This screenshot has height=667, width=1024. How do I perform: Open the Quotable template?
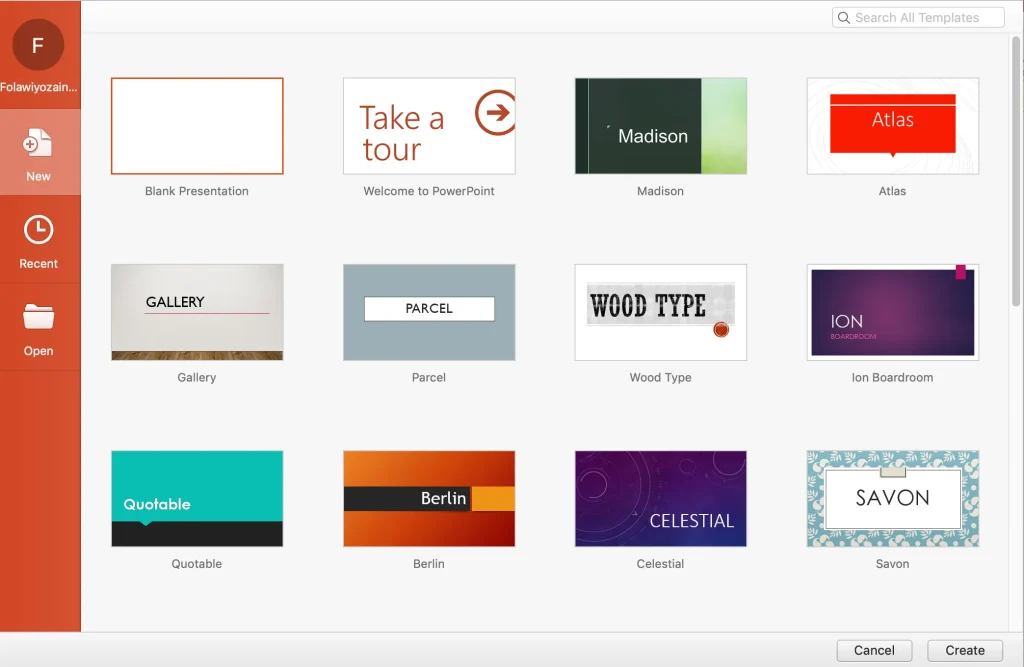coord(196,498)
